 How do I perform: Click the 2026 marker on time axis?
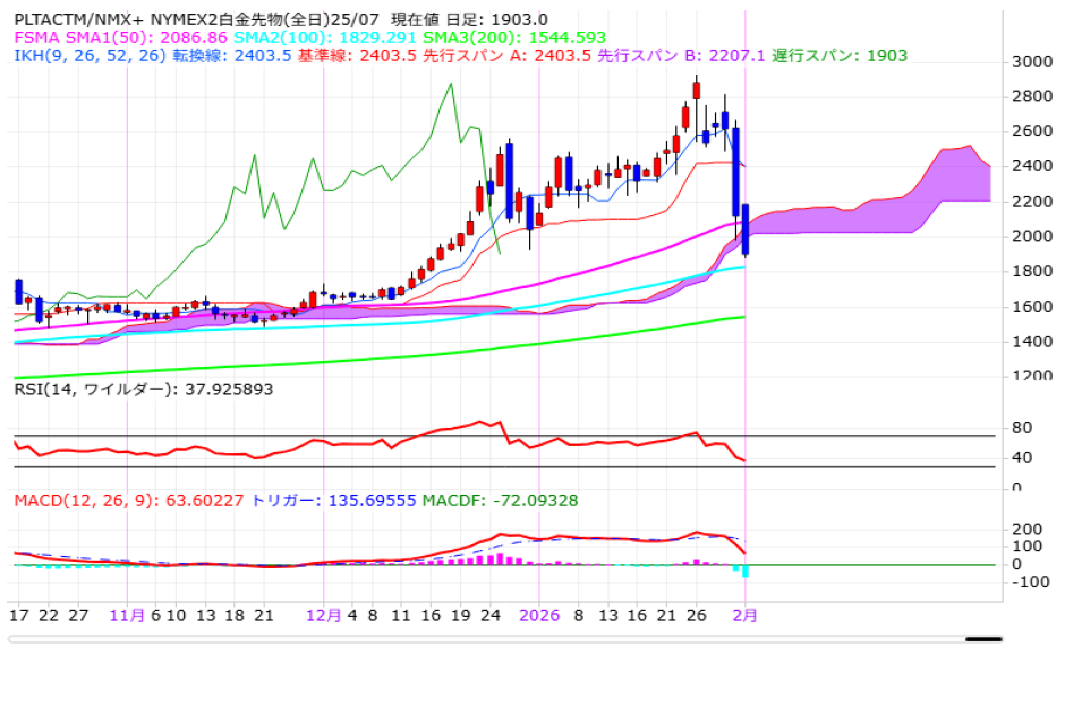pyautogui.click(x=540, y=616)
